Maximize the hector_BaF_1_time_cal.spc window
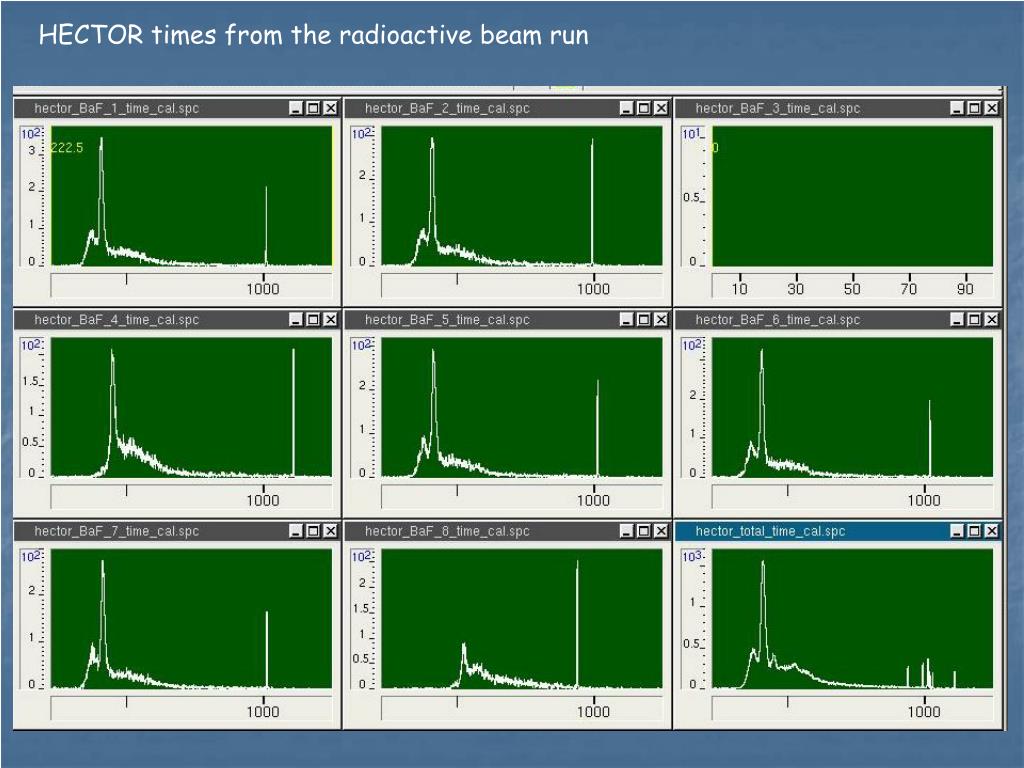The image size is (1024, 768). pyautogui.click(x=313, y=108)
